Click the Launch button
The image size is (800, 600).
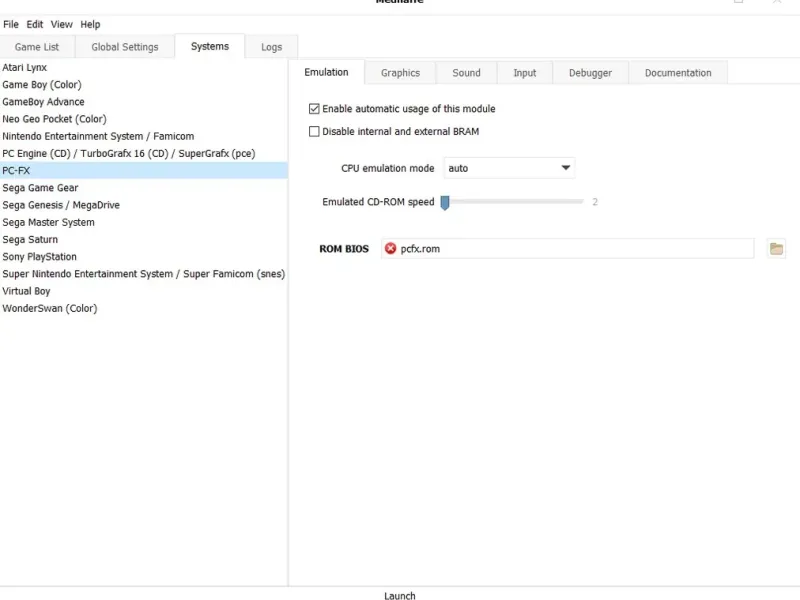[400, 595]
